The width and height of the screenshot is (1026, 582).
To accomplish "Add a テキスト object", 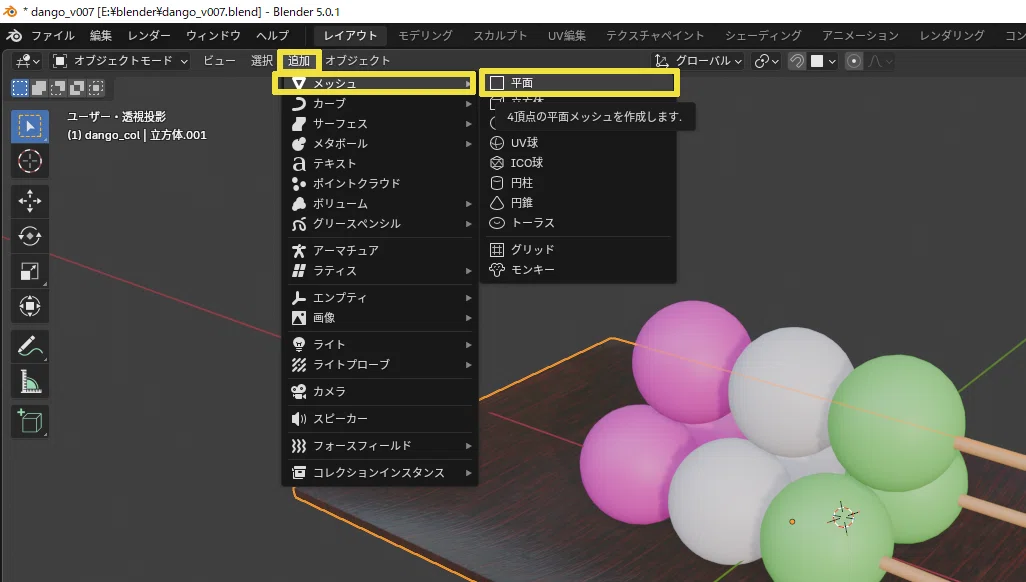I will coord(380,164).
